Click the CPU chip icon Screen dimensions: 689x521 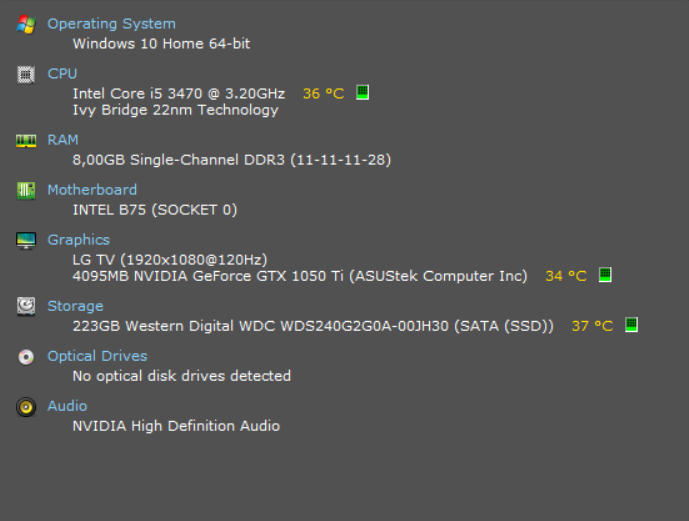26,74
